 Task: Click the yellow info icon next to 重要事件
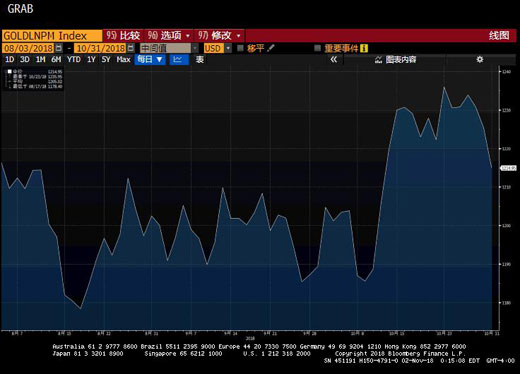tap(364, 49)
